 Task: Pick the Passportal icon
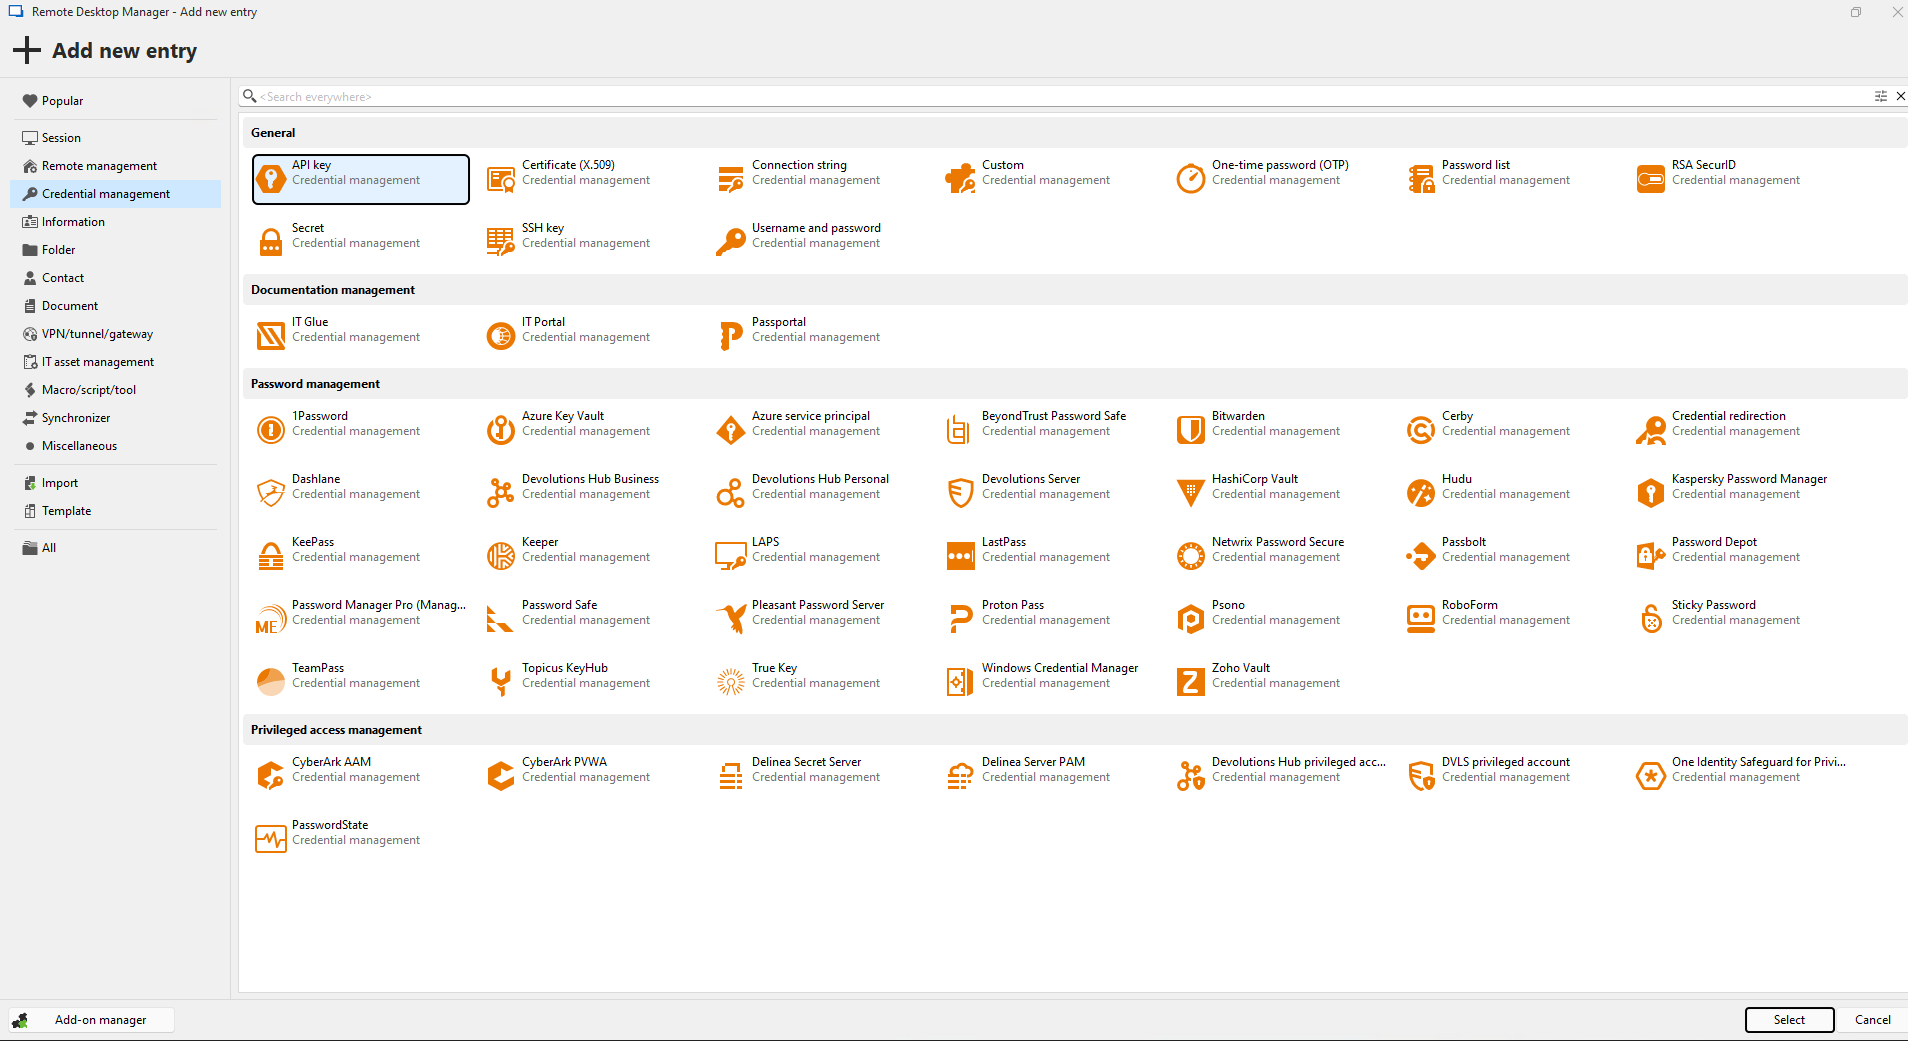pyautogui.click(x=731, y=336)
